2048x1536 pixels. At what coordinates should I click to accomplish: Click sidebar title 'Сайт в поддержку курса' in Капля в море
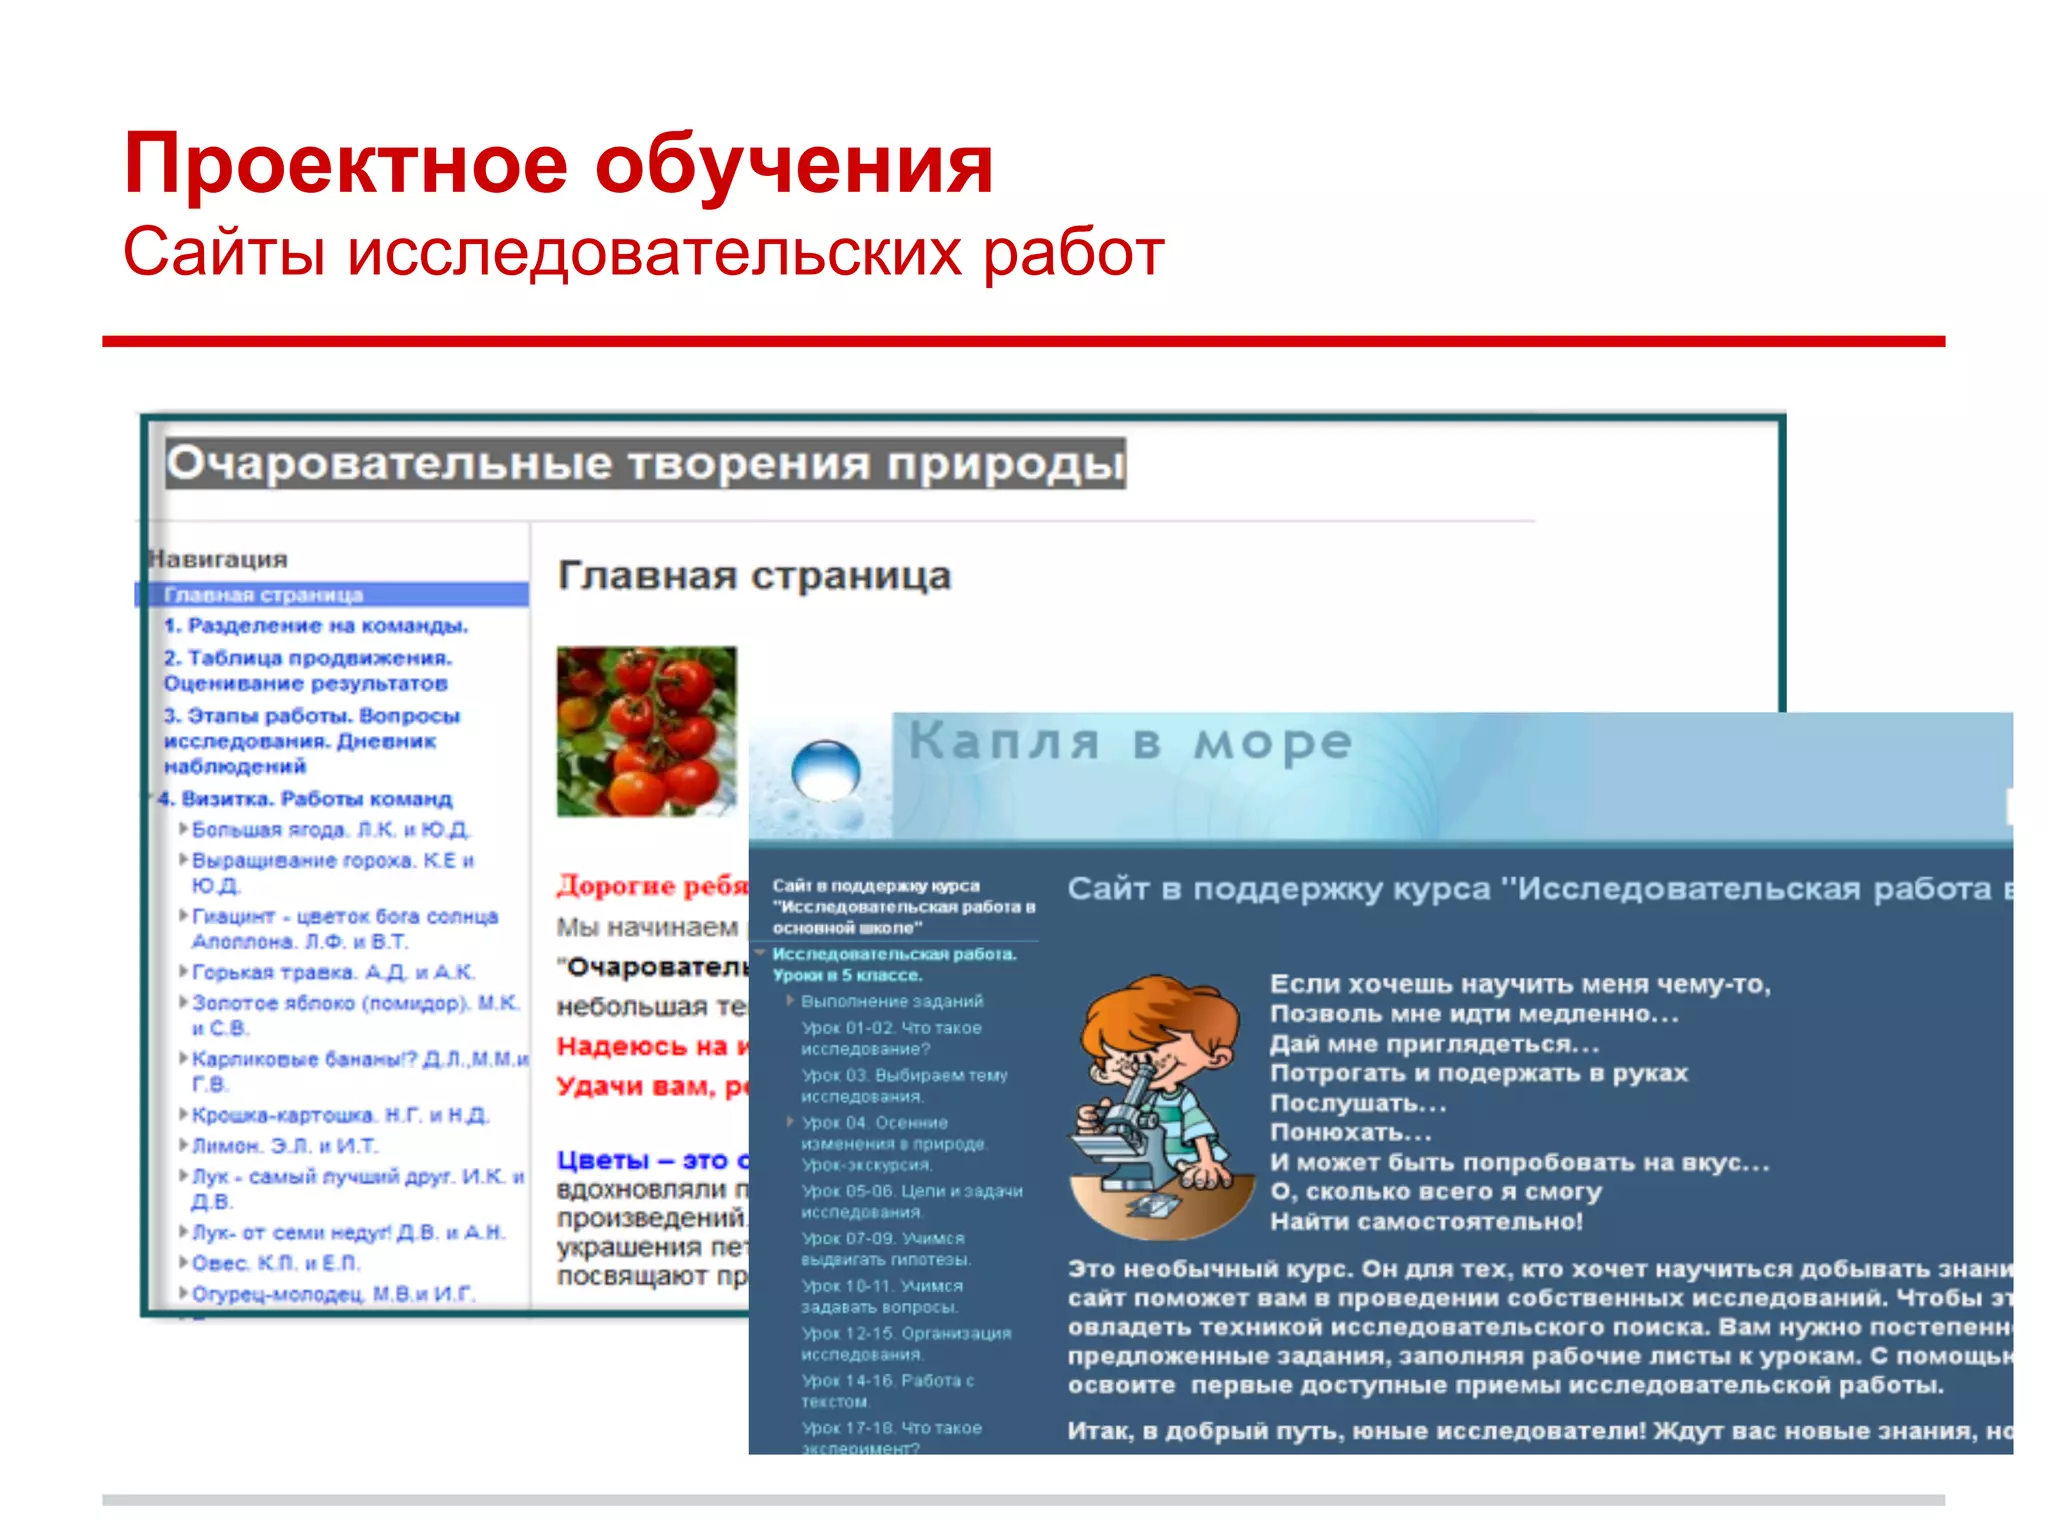coord(903,907)
